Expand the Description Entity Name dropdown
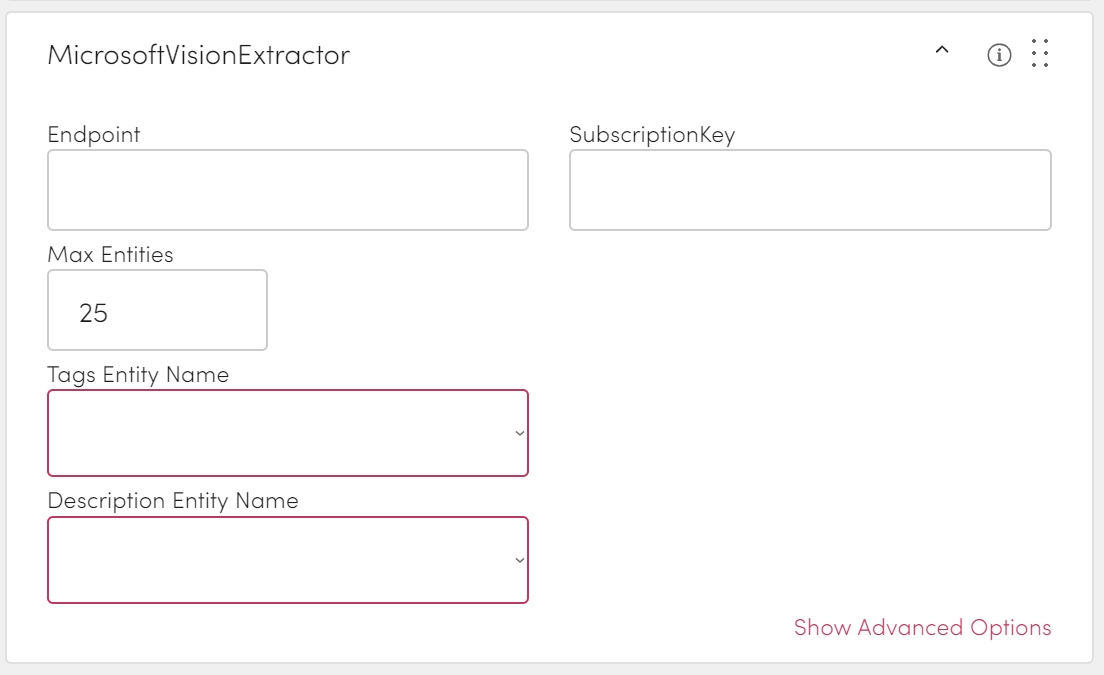 288,560
